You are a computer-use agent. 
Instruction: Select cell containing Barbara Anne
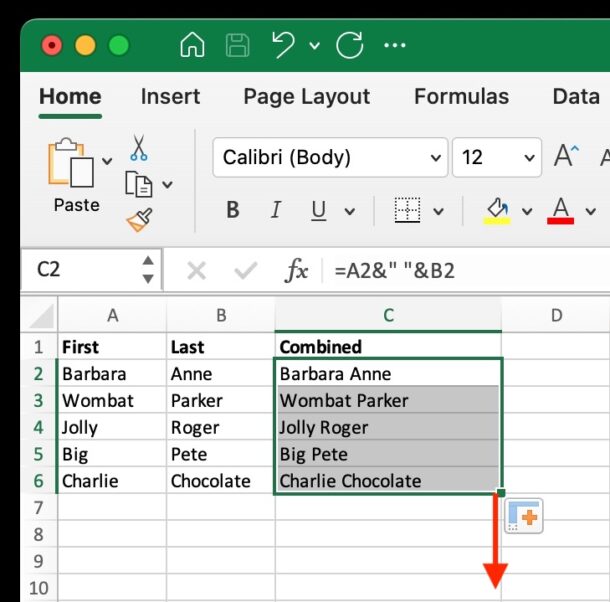pos(388,374)
